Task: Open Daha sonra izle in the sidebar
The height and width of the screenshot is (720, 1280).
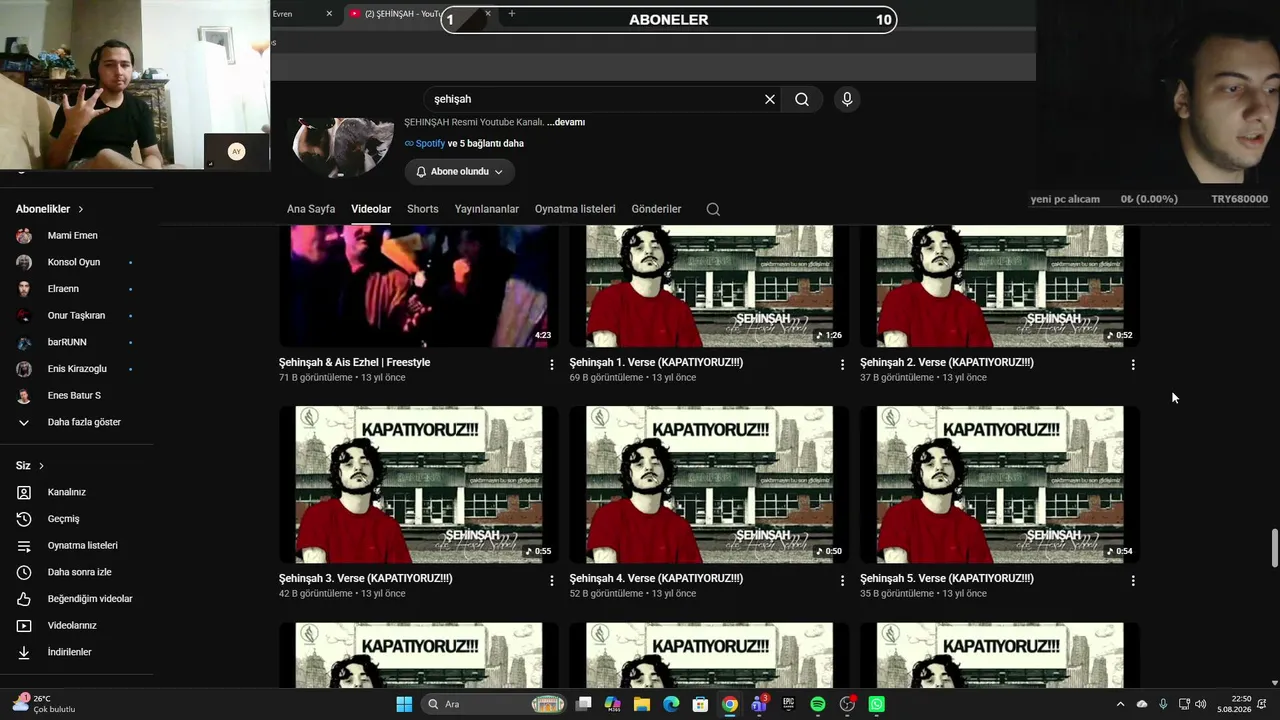Action: (80, 572)
